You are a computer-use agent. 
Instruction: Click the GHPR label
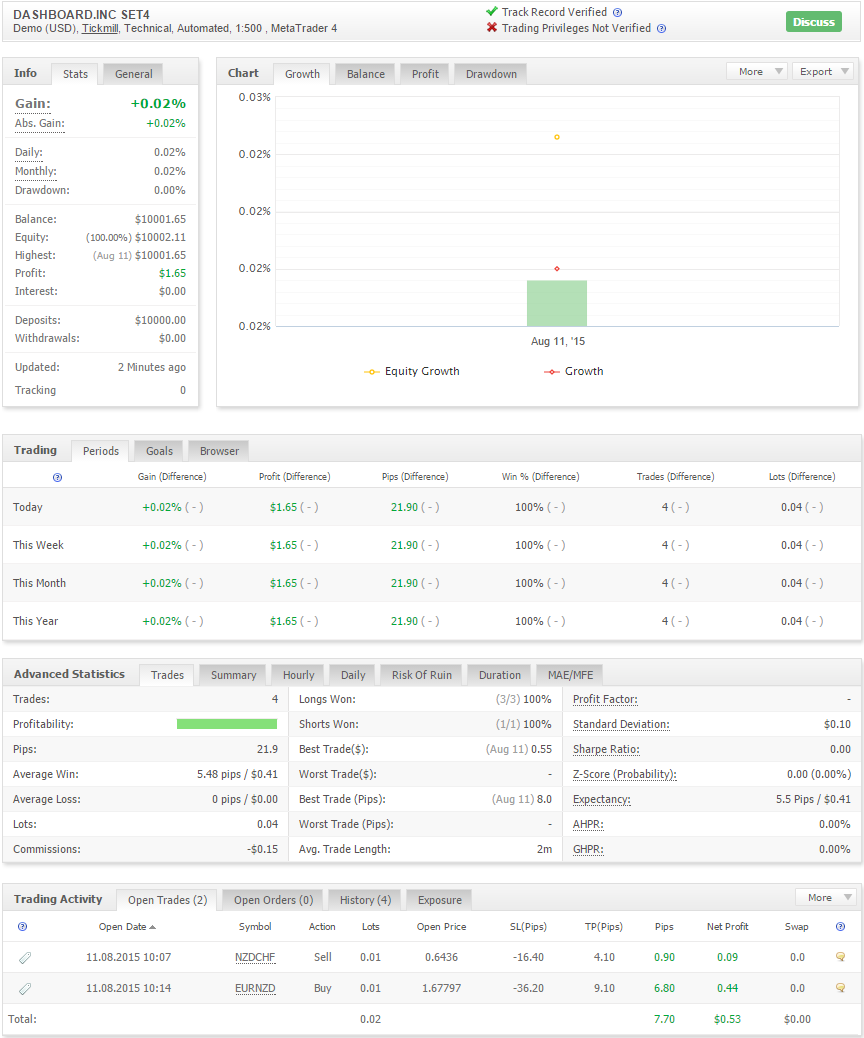click(x=588, y=850)
